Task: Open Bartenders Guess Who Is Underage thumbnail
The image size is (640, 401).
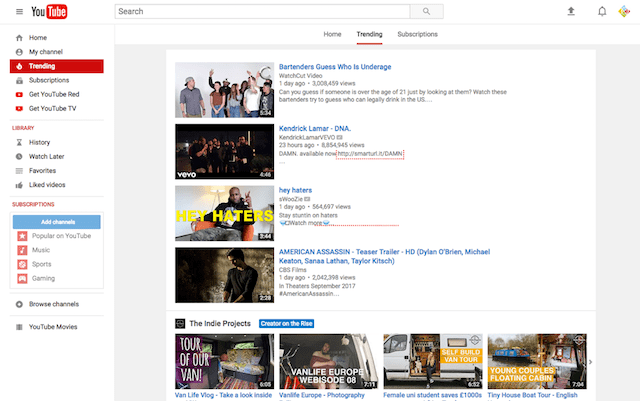Action: tap(224, 90)
